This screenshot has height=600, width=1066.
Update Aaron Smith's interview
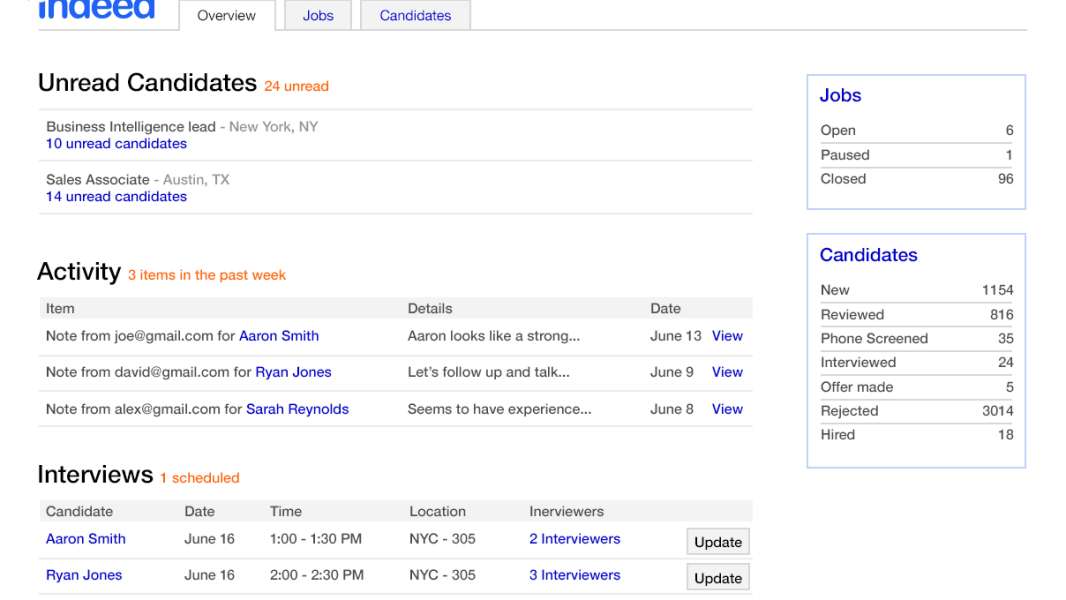pos(718,542)
